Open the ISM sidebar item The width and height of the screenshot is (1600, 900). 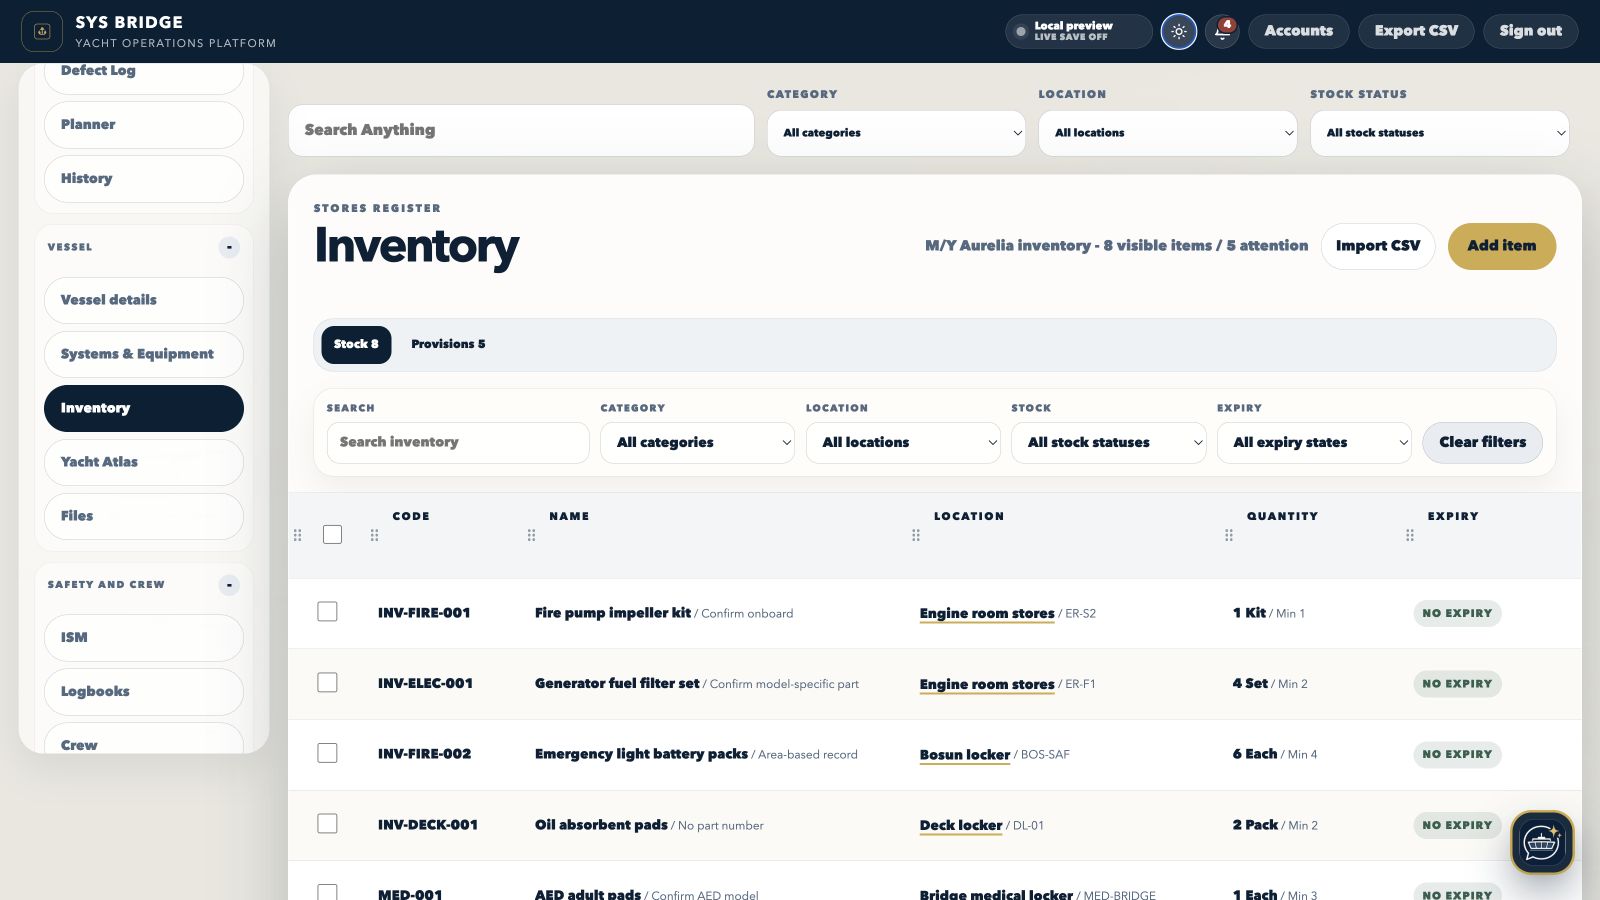(144, 638)
